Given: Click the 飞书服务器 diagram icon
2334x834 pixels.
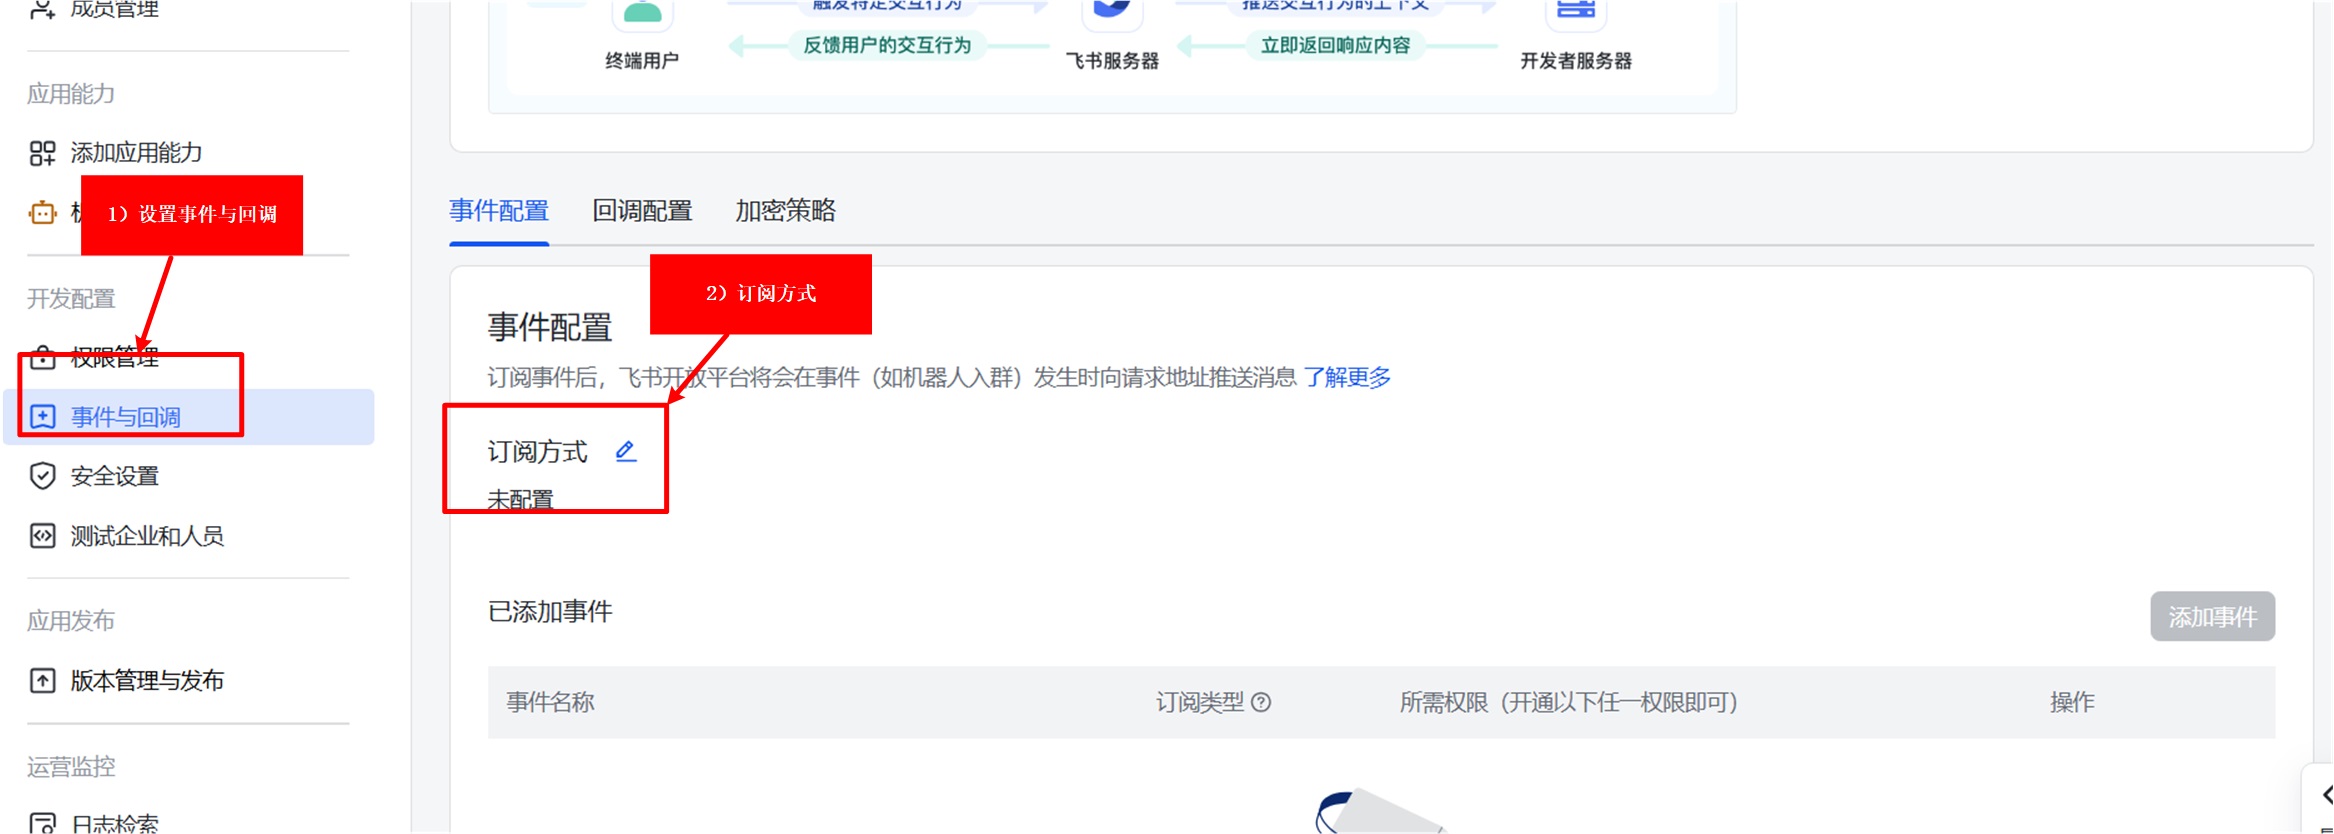Looking at the screenshot, I should (1111, 12).
